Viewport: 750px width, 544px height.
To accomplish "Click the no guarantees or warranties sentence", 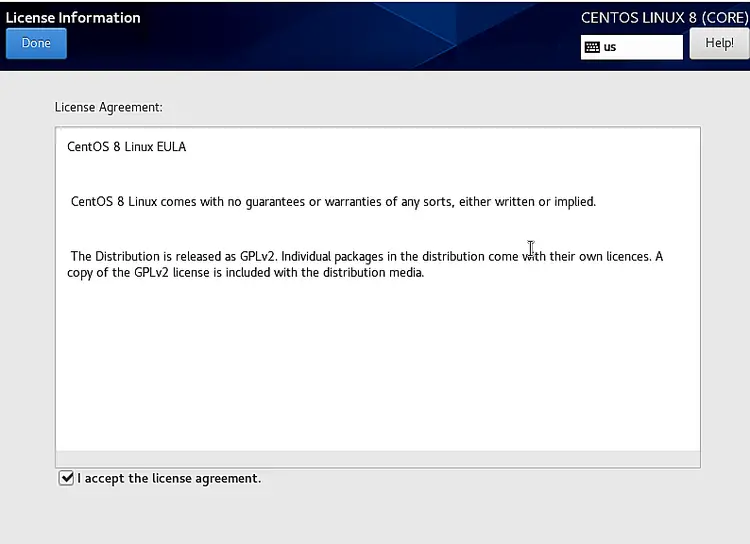I will pos(333,202).
